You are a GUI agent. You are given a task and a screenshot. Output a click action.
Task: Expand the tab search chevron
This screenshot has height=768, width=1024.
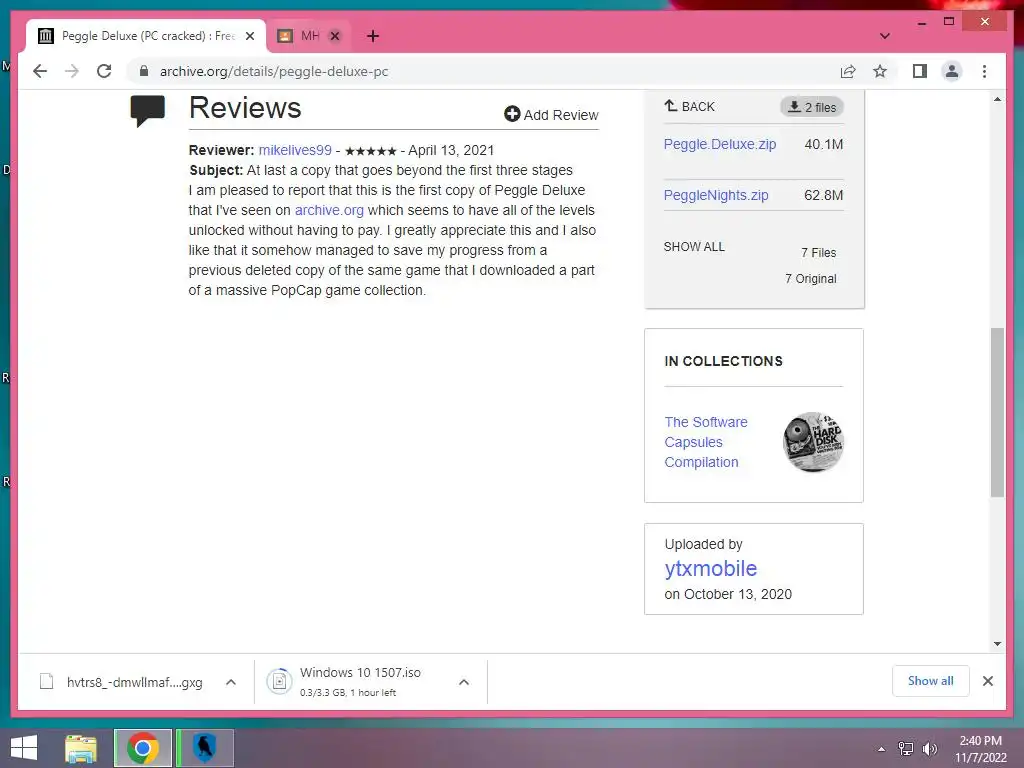tap(884, 36)
